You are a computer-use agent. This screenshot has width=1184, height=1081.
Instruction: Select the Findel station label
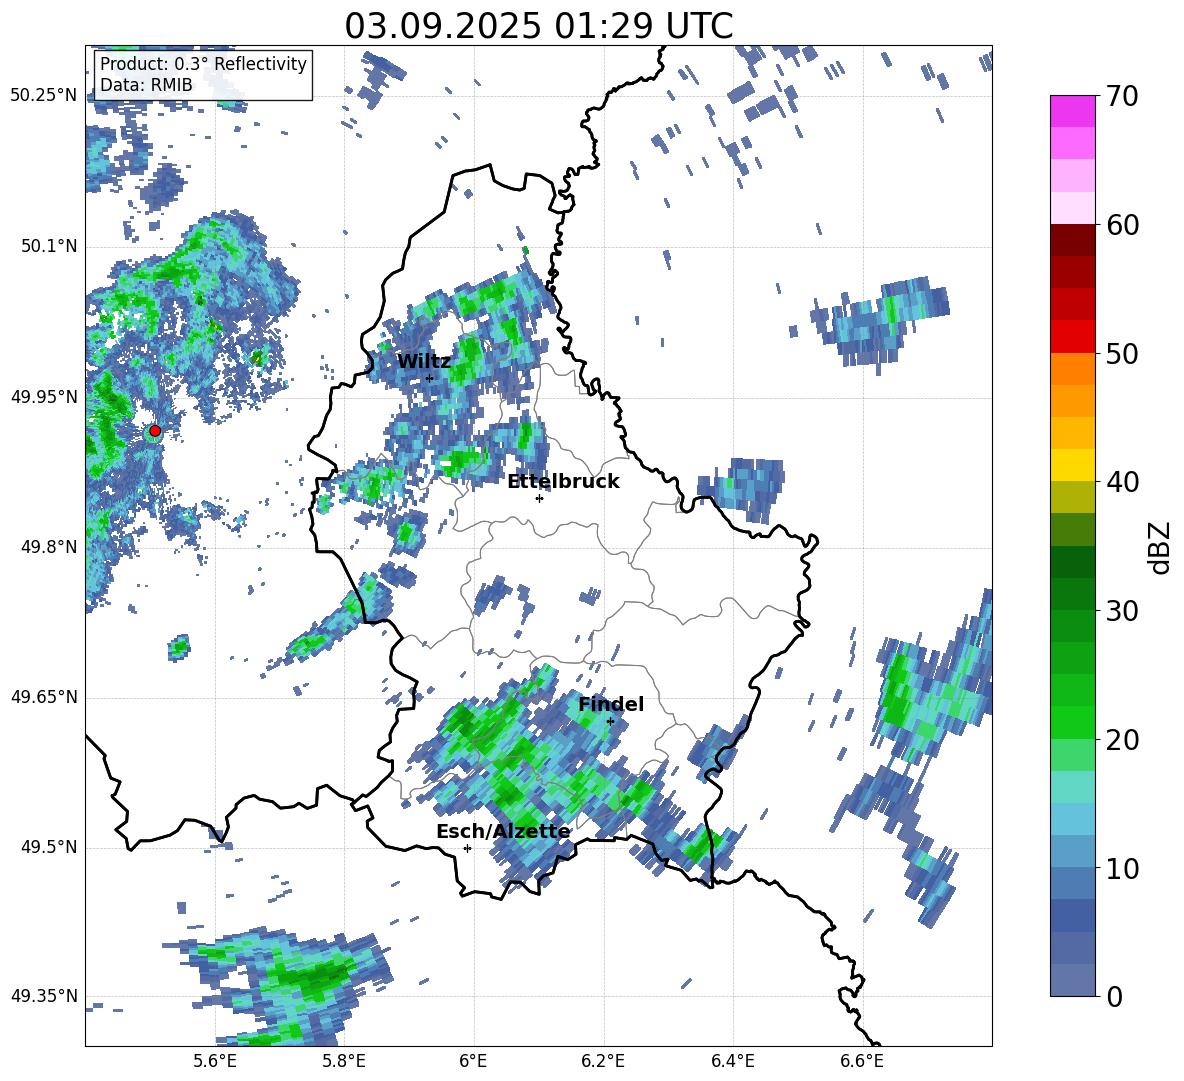click(x=611, y=704)
